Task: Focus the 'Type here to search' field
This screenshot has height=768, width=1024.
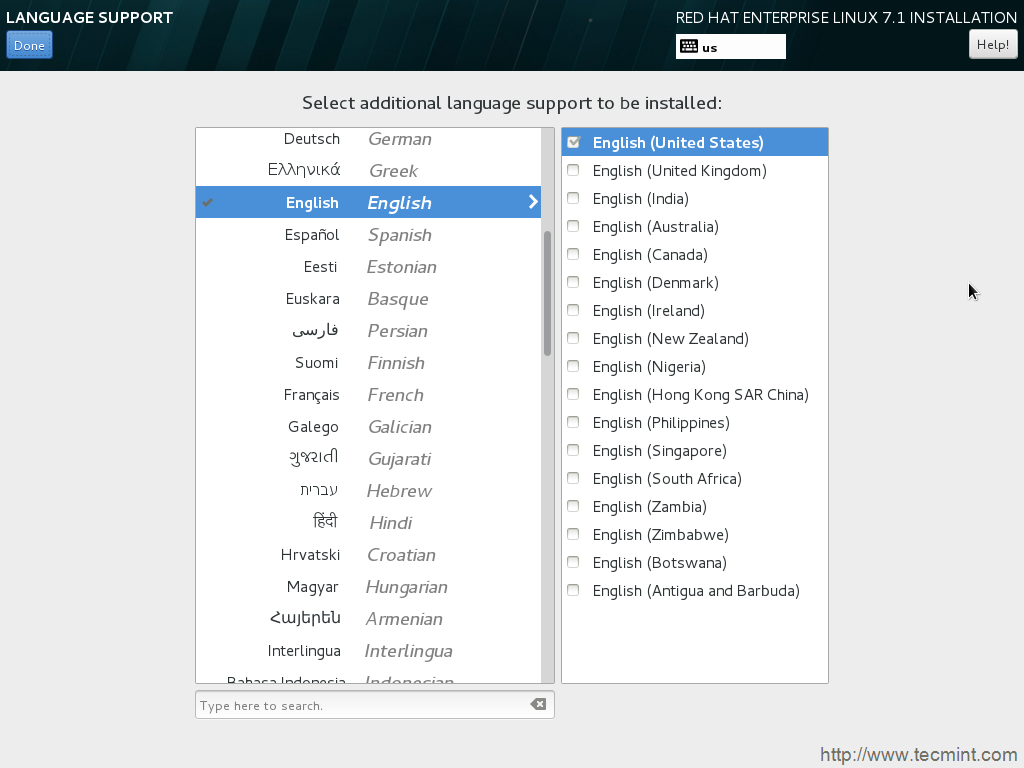Action: click(360, 705)
